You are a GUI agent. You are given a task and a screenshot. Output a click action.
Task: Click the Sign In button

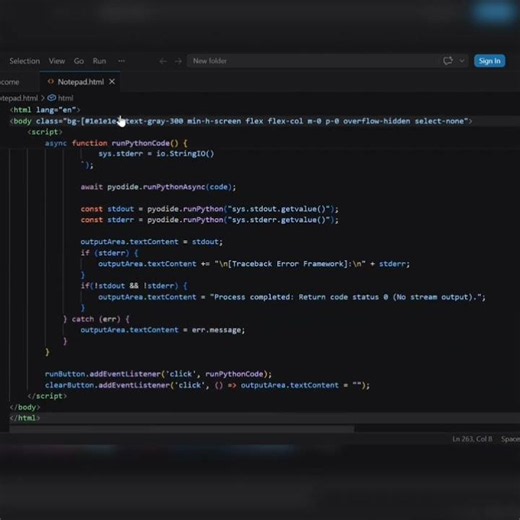tap(489, 61)
